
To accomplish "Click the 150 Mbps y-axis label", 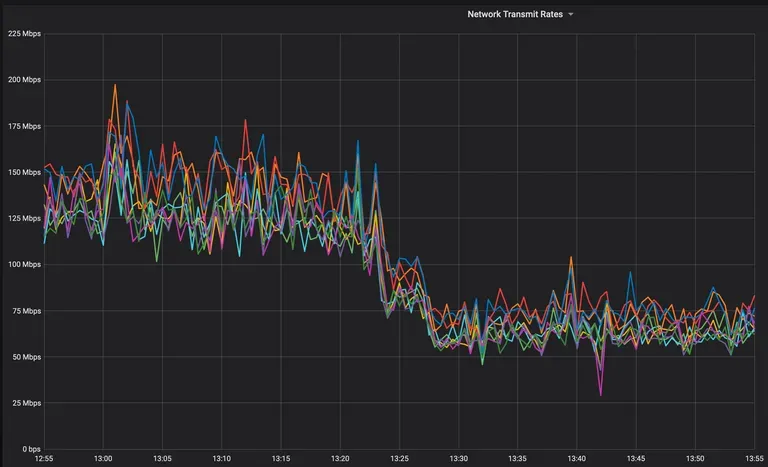I will coord(24,172).
